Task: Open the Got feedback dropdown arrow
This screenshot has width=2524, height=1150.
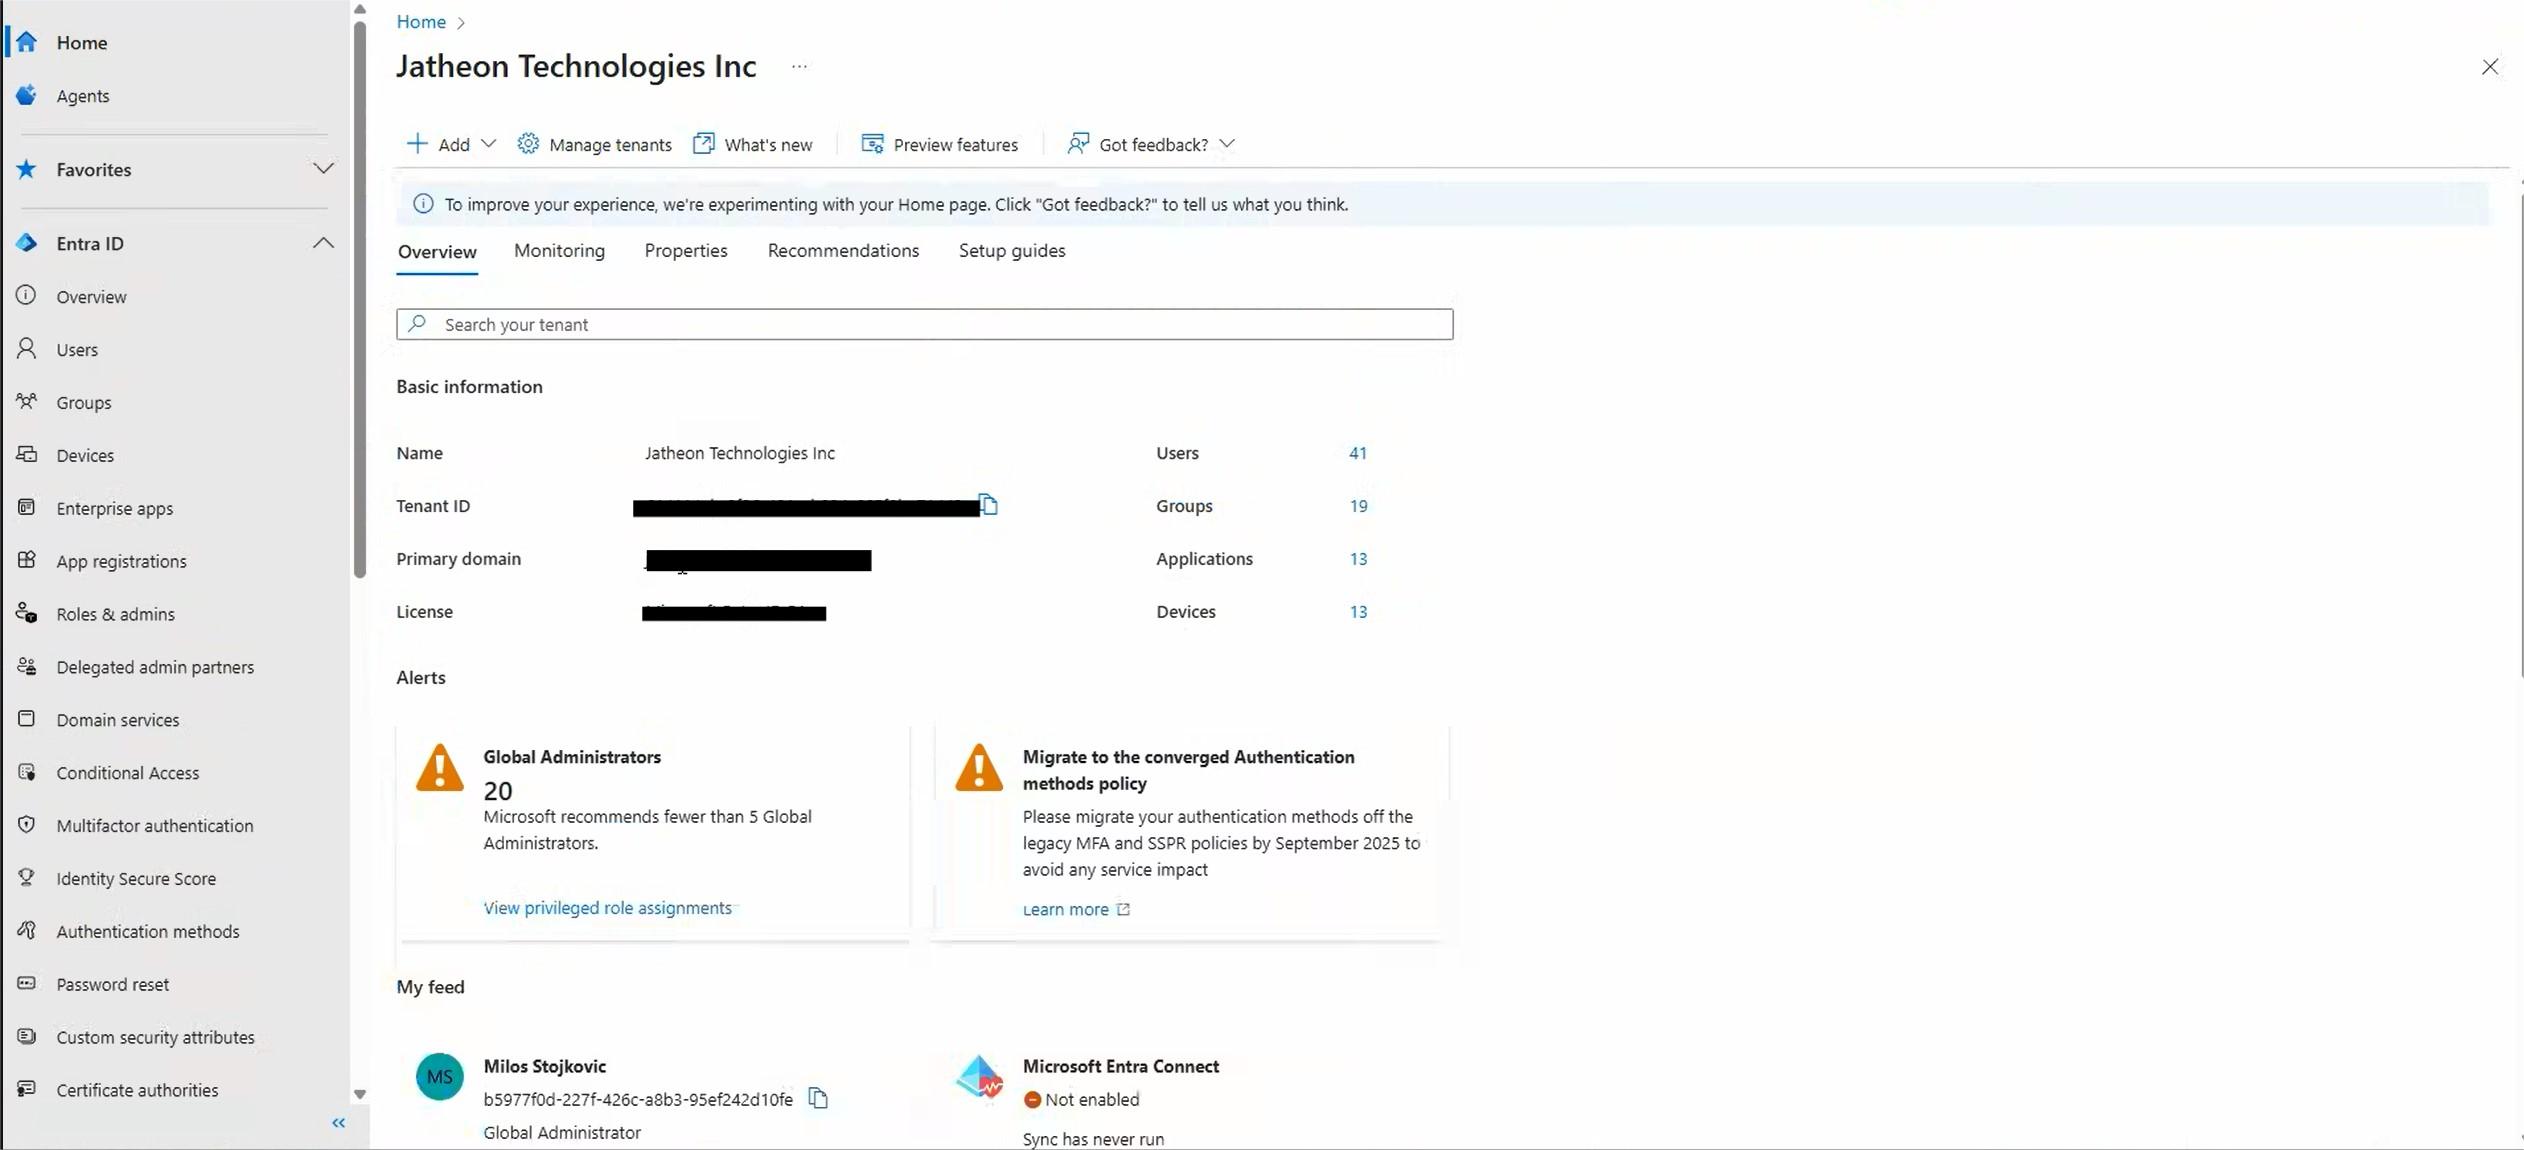Action: tap(1227, 144)
